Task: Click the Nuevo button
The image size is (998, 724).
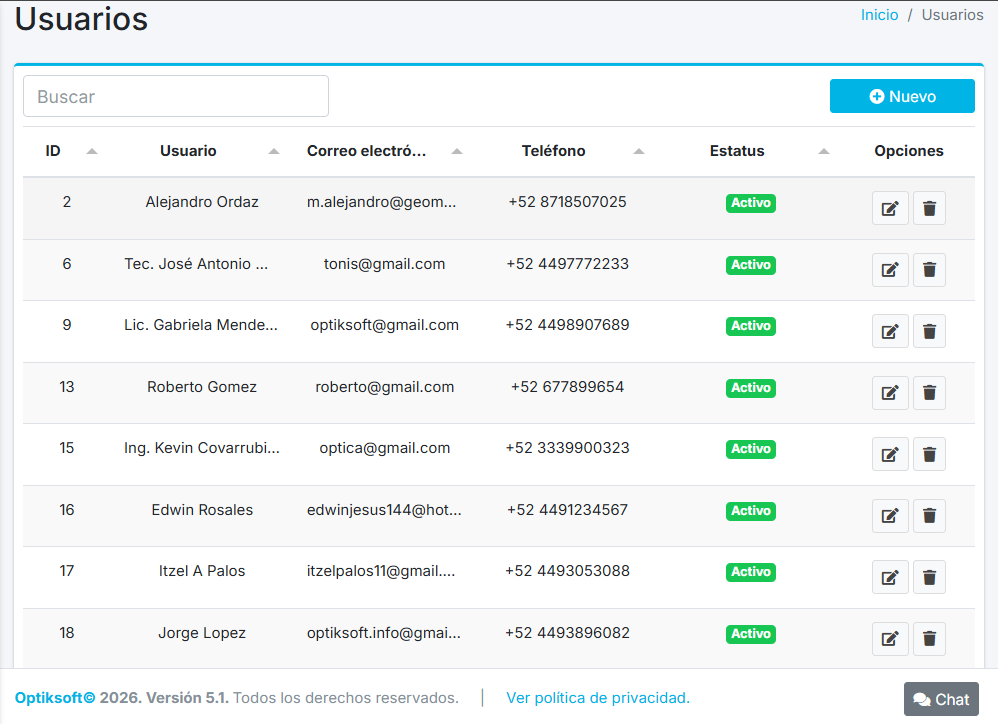Action: click(902, 96)
